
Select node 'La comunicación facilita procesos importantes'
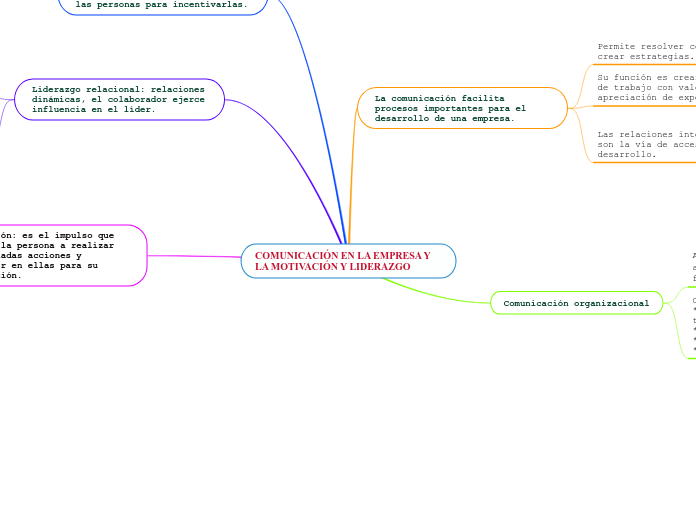(462, 108)
